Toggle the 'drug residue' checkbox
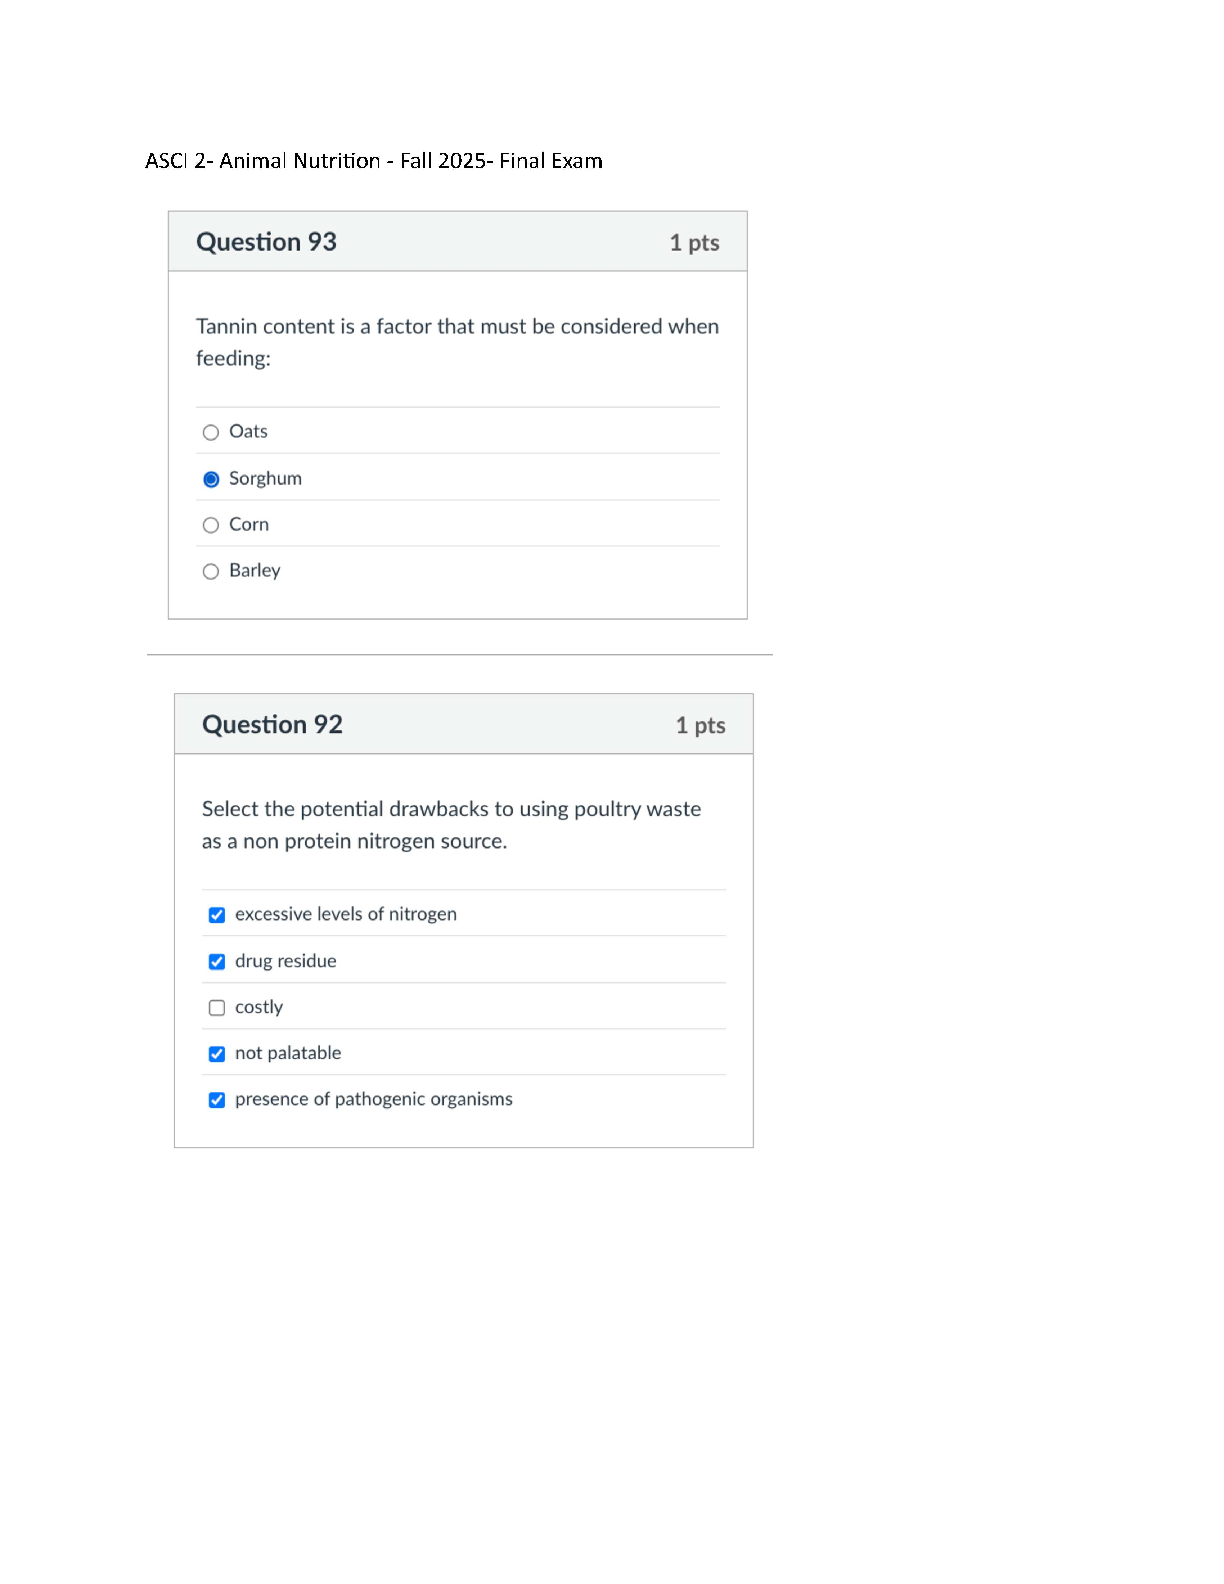This screenshot has width=1224, height=1584. [217, 962]
